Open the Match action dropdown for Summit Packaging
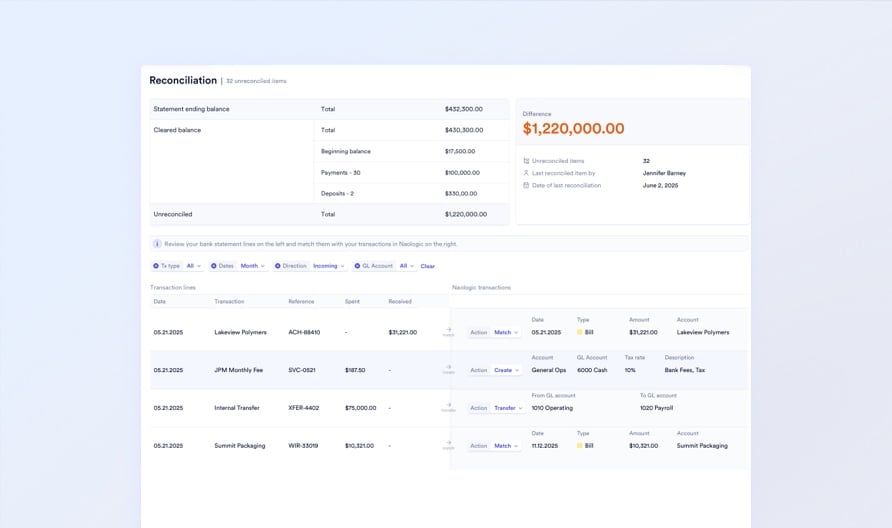 coord(506,446)
